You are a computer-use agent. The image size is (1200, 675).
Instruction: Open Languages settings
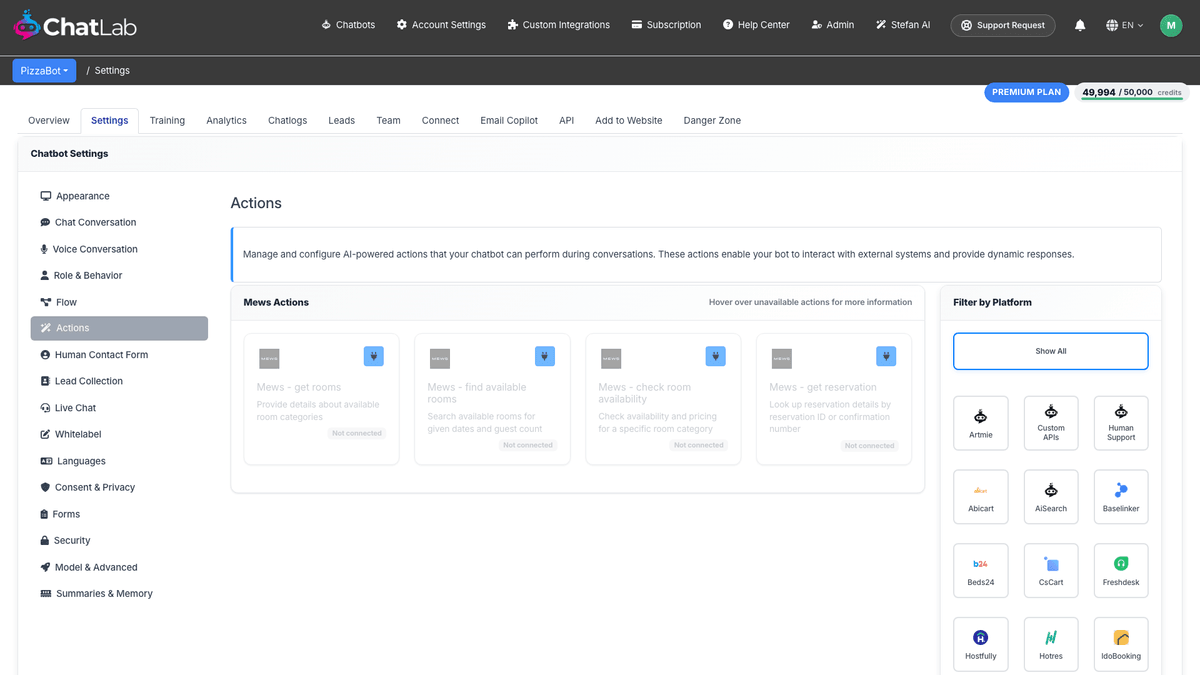[119, 461]
